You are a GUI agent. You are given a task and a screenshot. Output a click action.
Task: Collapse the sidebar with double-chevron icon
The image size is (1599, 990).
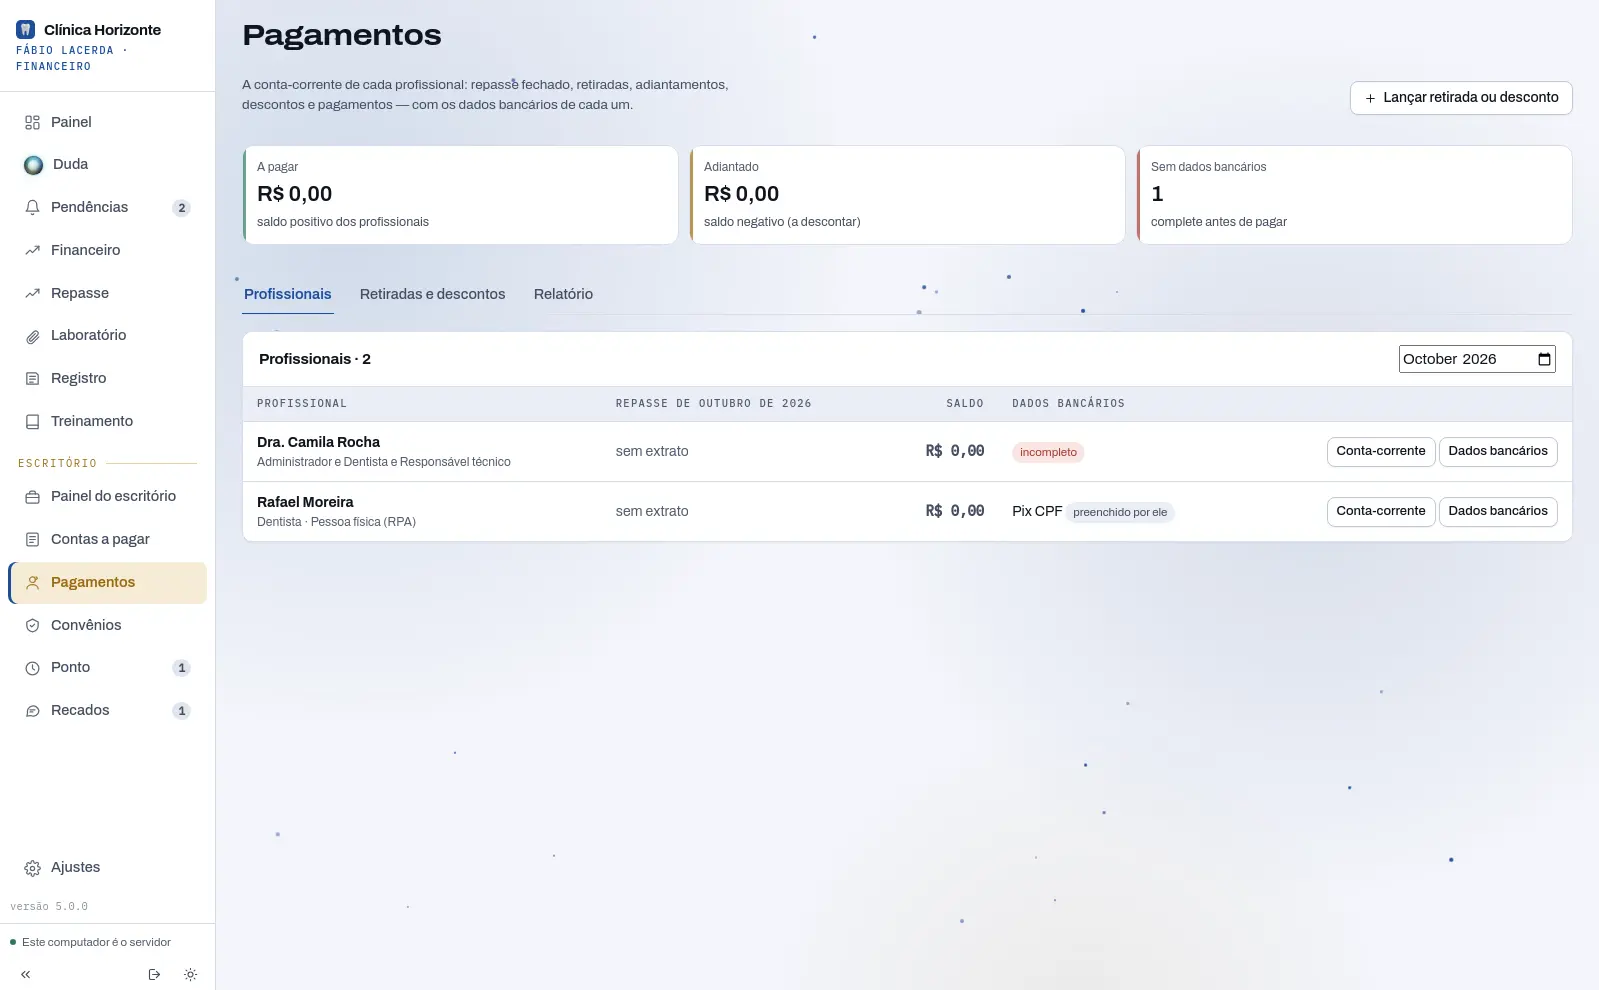(25, 974)
